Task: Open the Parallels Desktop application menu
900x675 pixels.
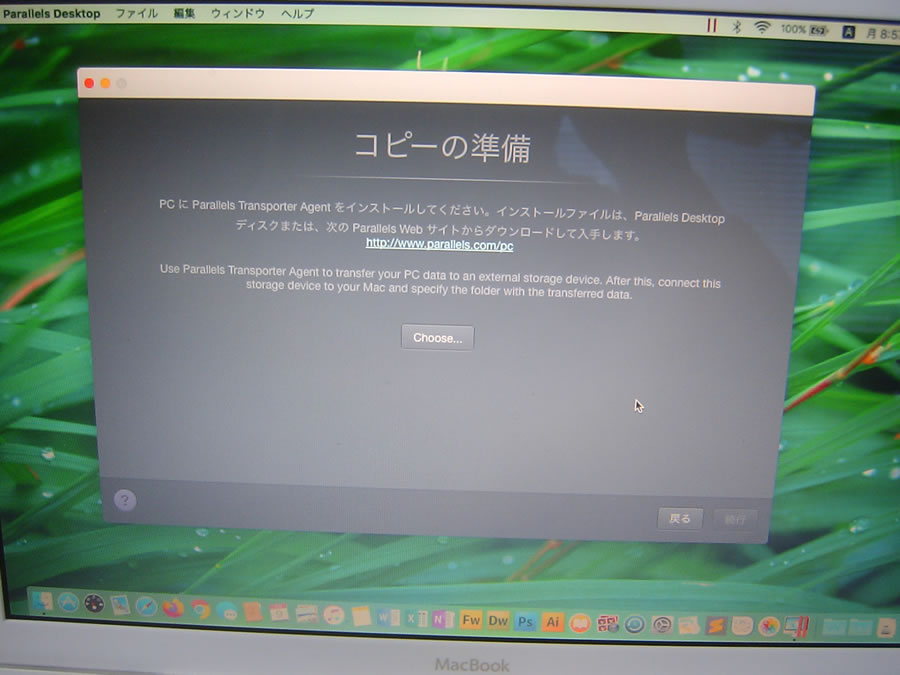Action: click(52, 14)
